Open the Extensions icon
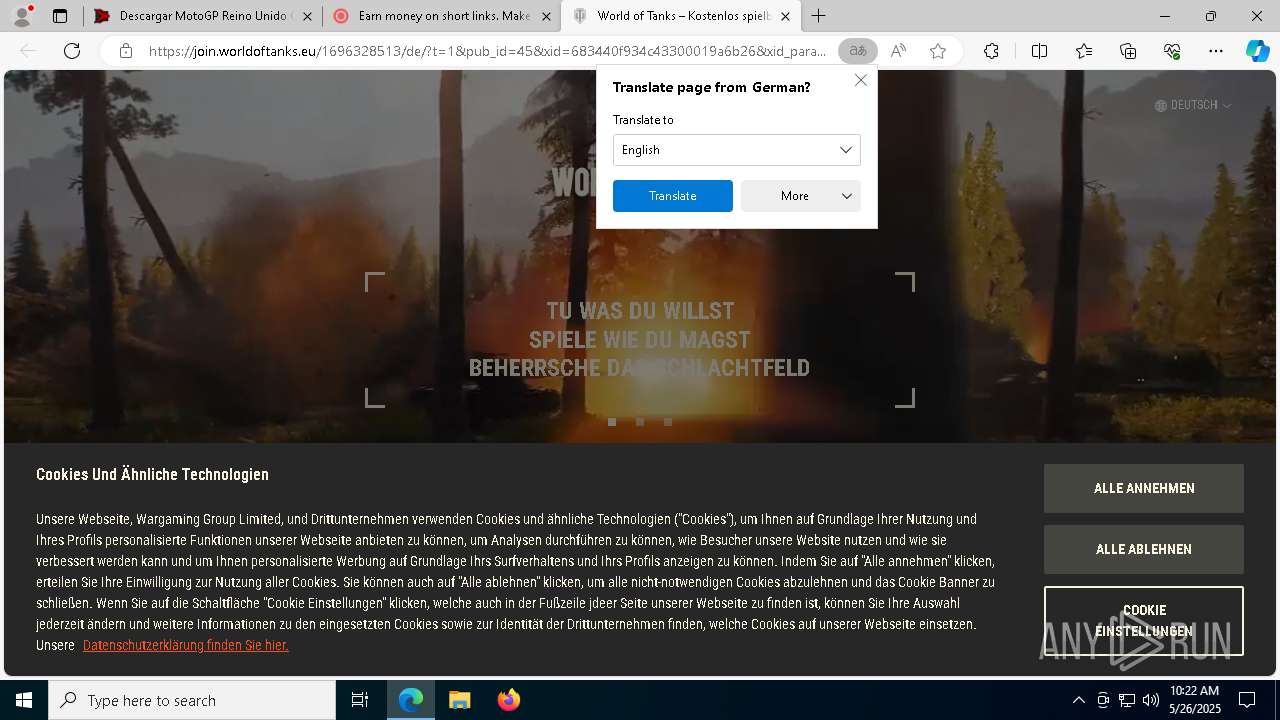The width and height of the screenshot is (1280, 720). pos(991,51)
